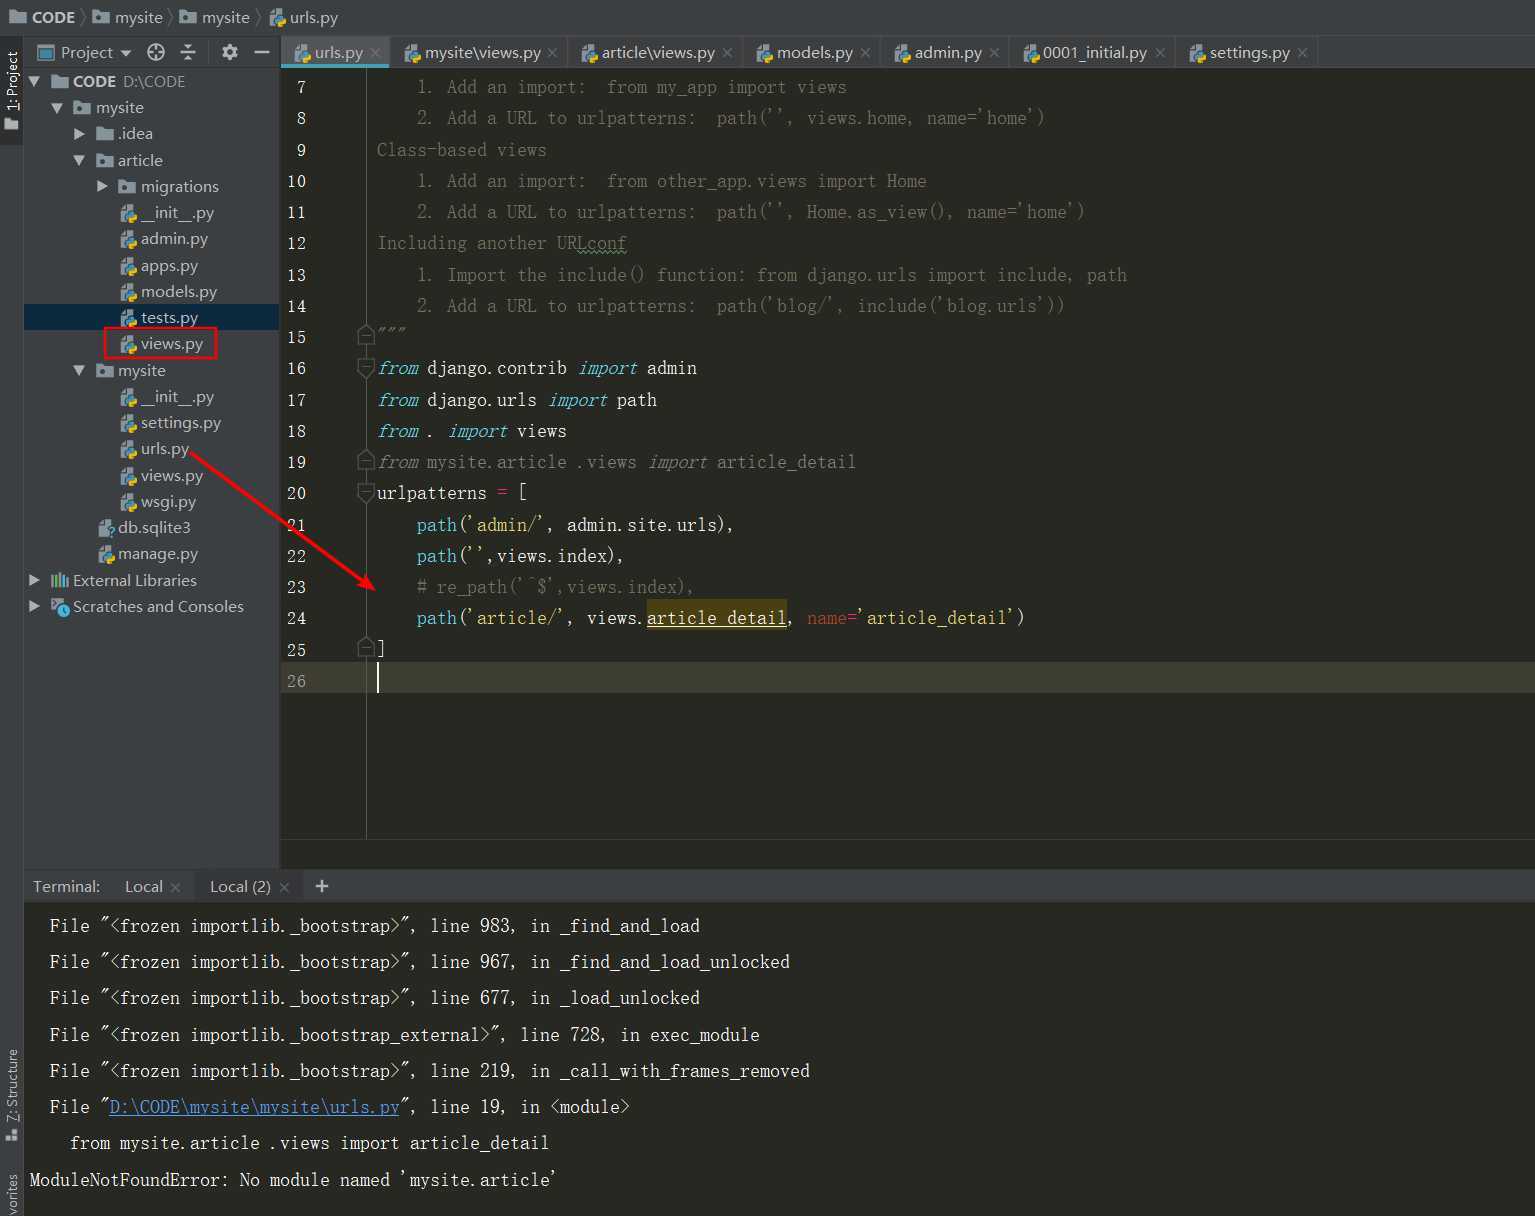
Task: Open the Z: Structure tool window tab
Action: tap(12, 1095)
